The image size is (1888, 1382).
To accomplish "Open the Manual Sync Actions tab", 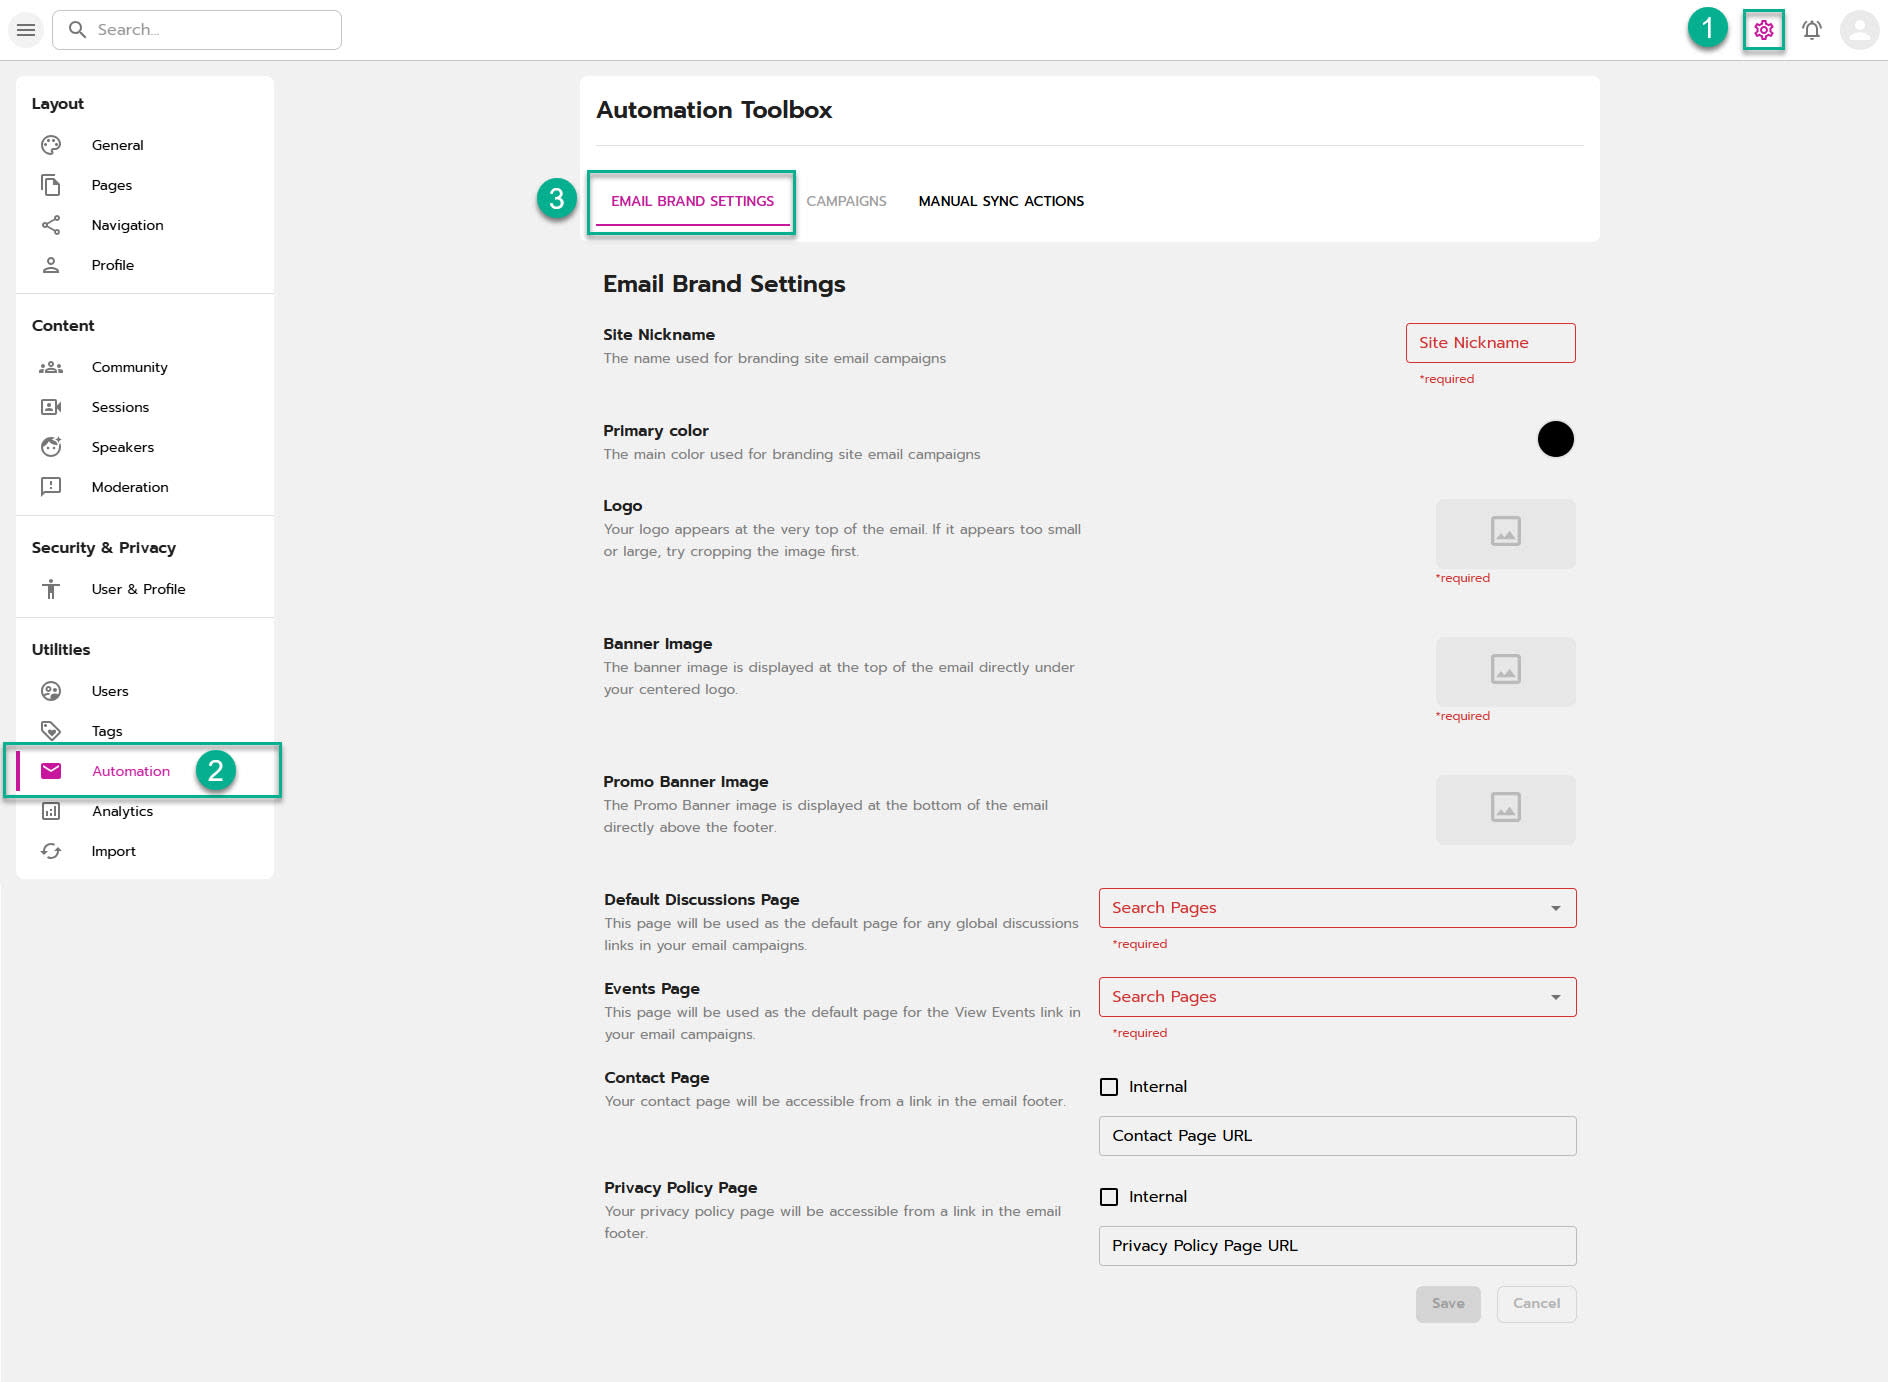I will [1001, 201].
